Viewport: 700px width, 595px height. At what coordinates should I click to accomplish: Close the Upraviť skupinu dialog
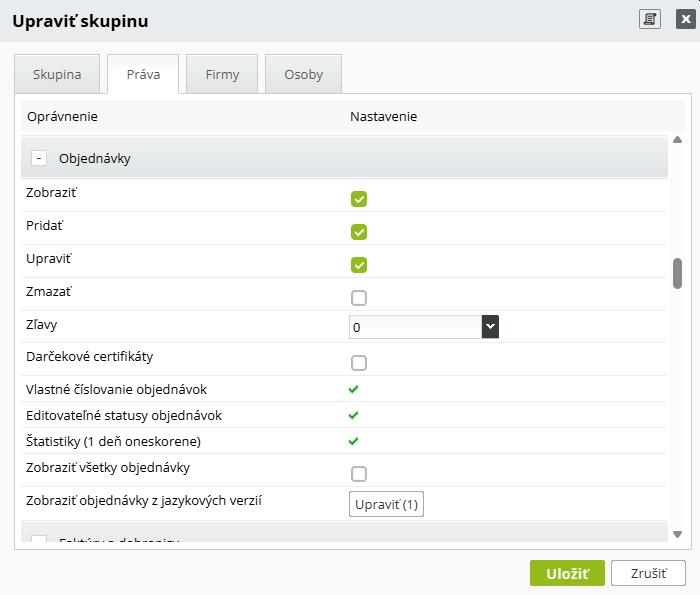(684, 19)
